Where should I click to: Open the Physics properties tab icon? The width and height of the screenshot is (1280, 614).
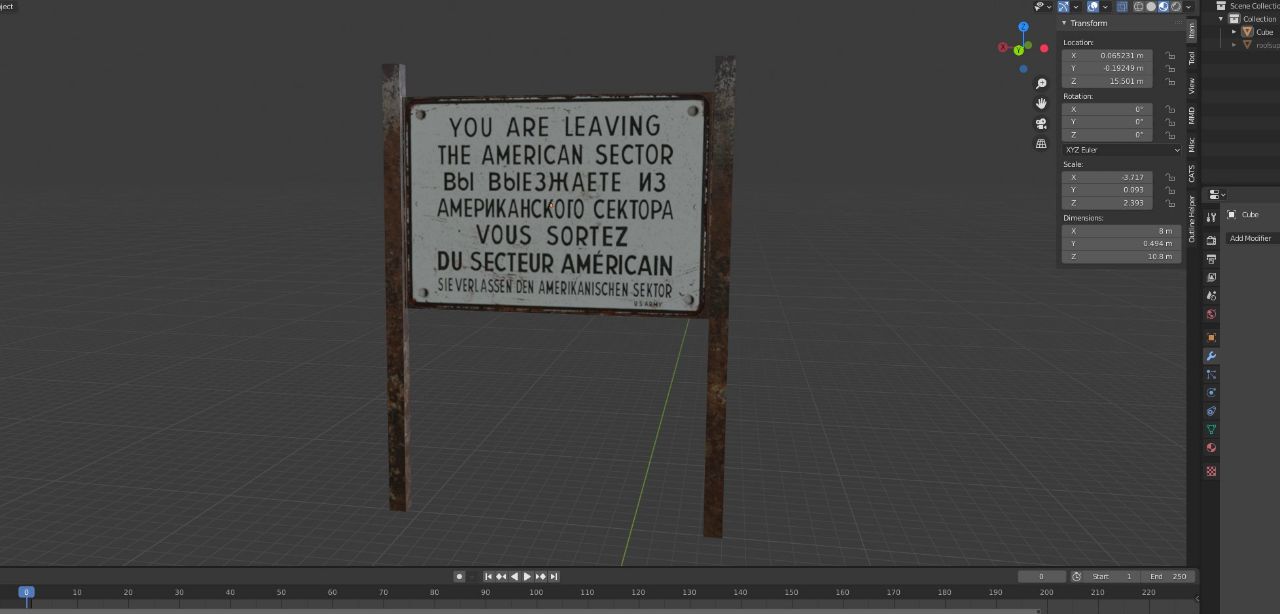click(1211, 392)
